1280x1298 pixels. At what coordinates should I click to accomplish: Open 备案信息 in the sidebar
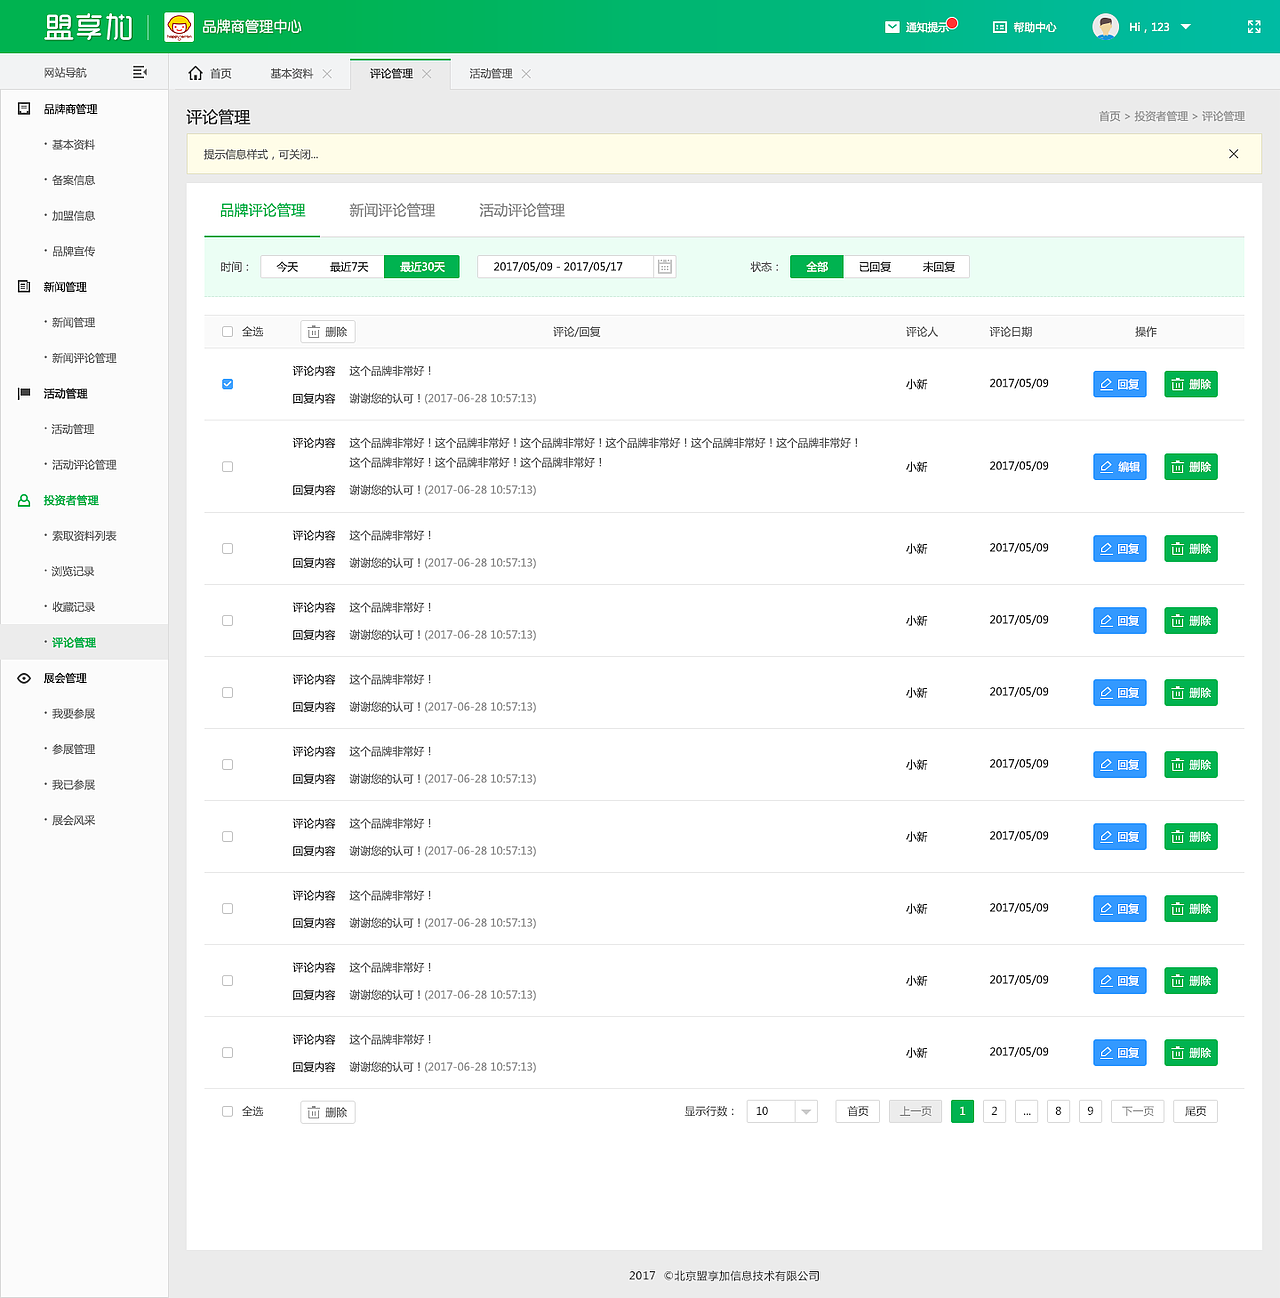click(x=73, y=181)
